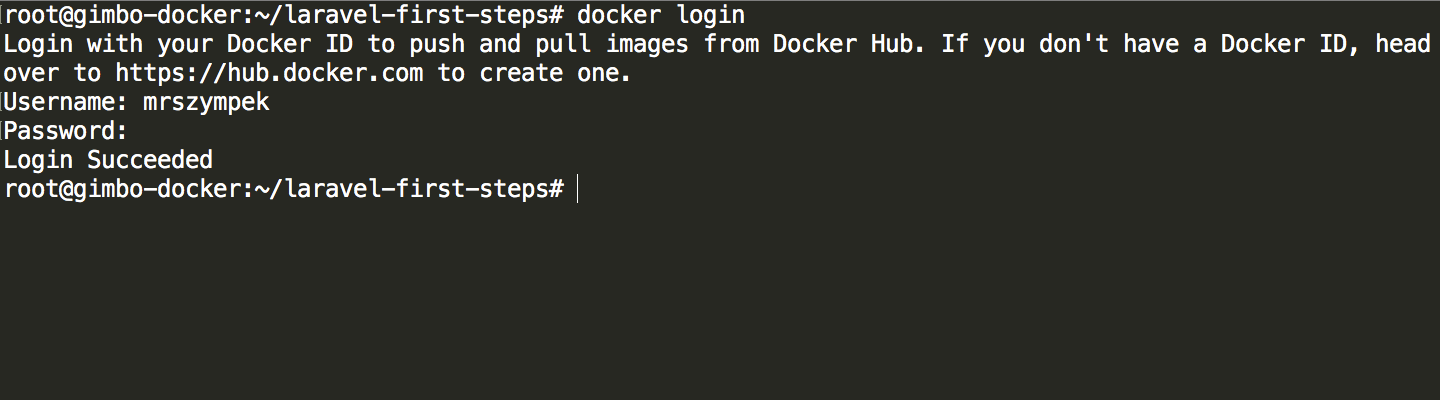Click the word 'from' before Docker Hub

pyautogui.click(x=731, y=44)
